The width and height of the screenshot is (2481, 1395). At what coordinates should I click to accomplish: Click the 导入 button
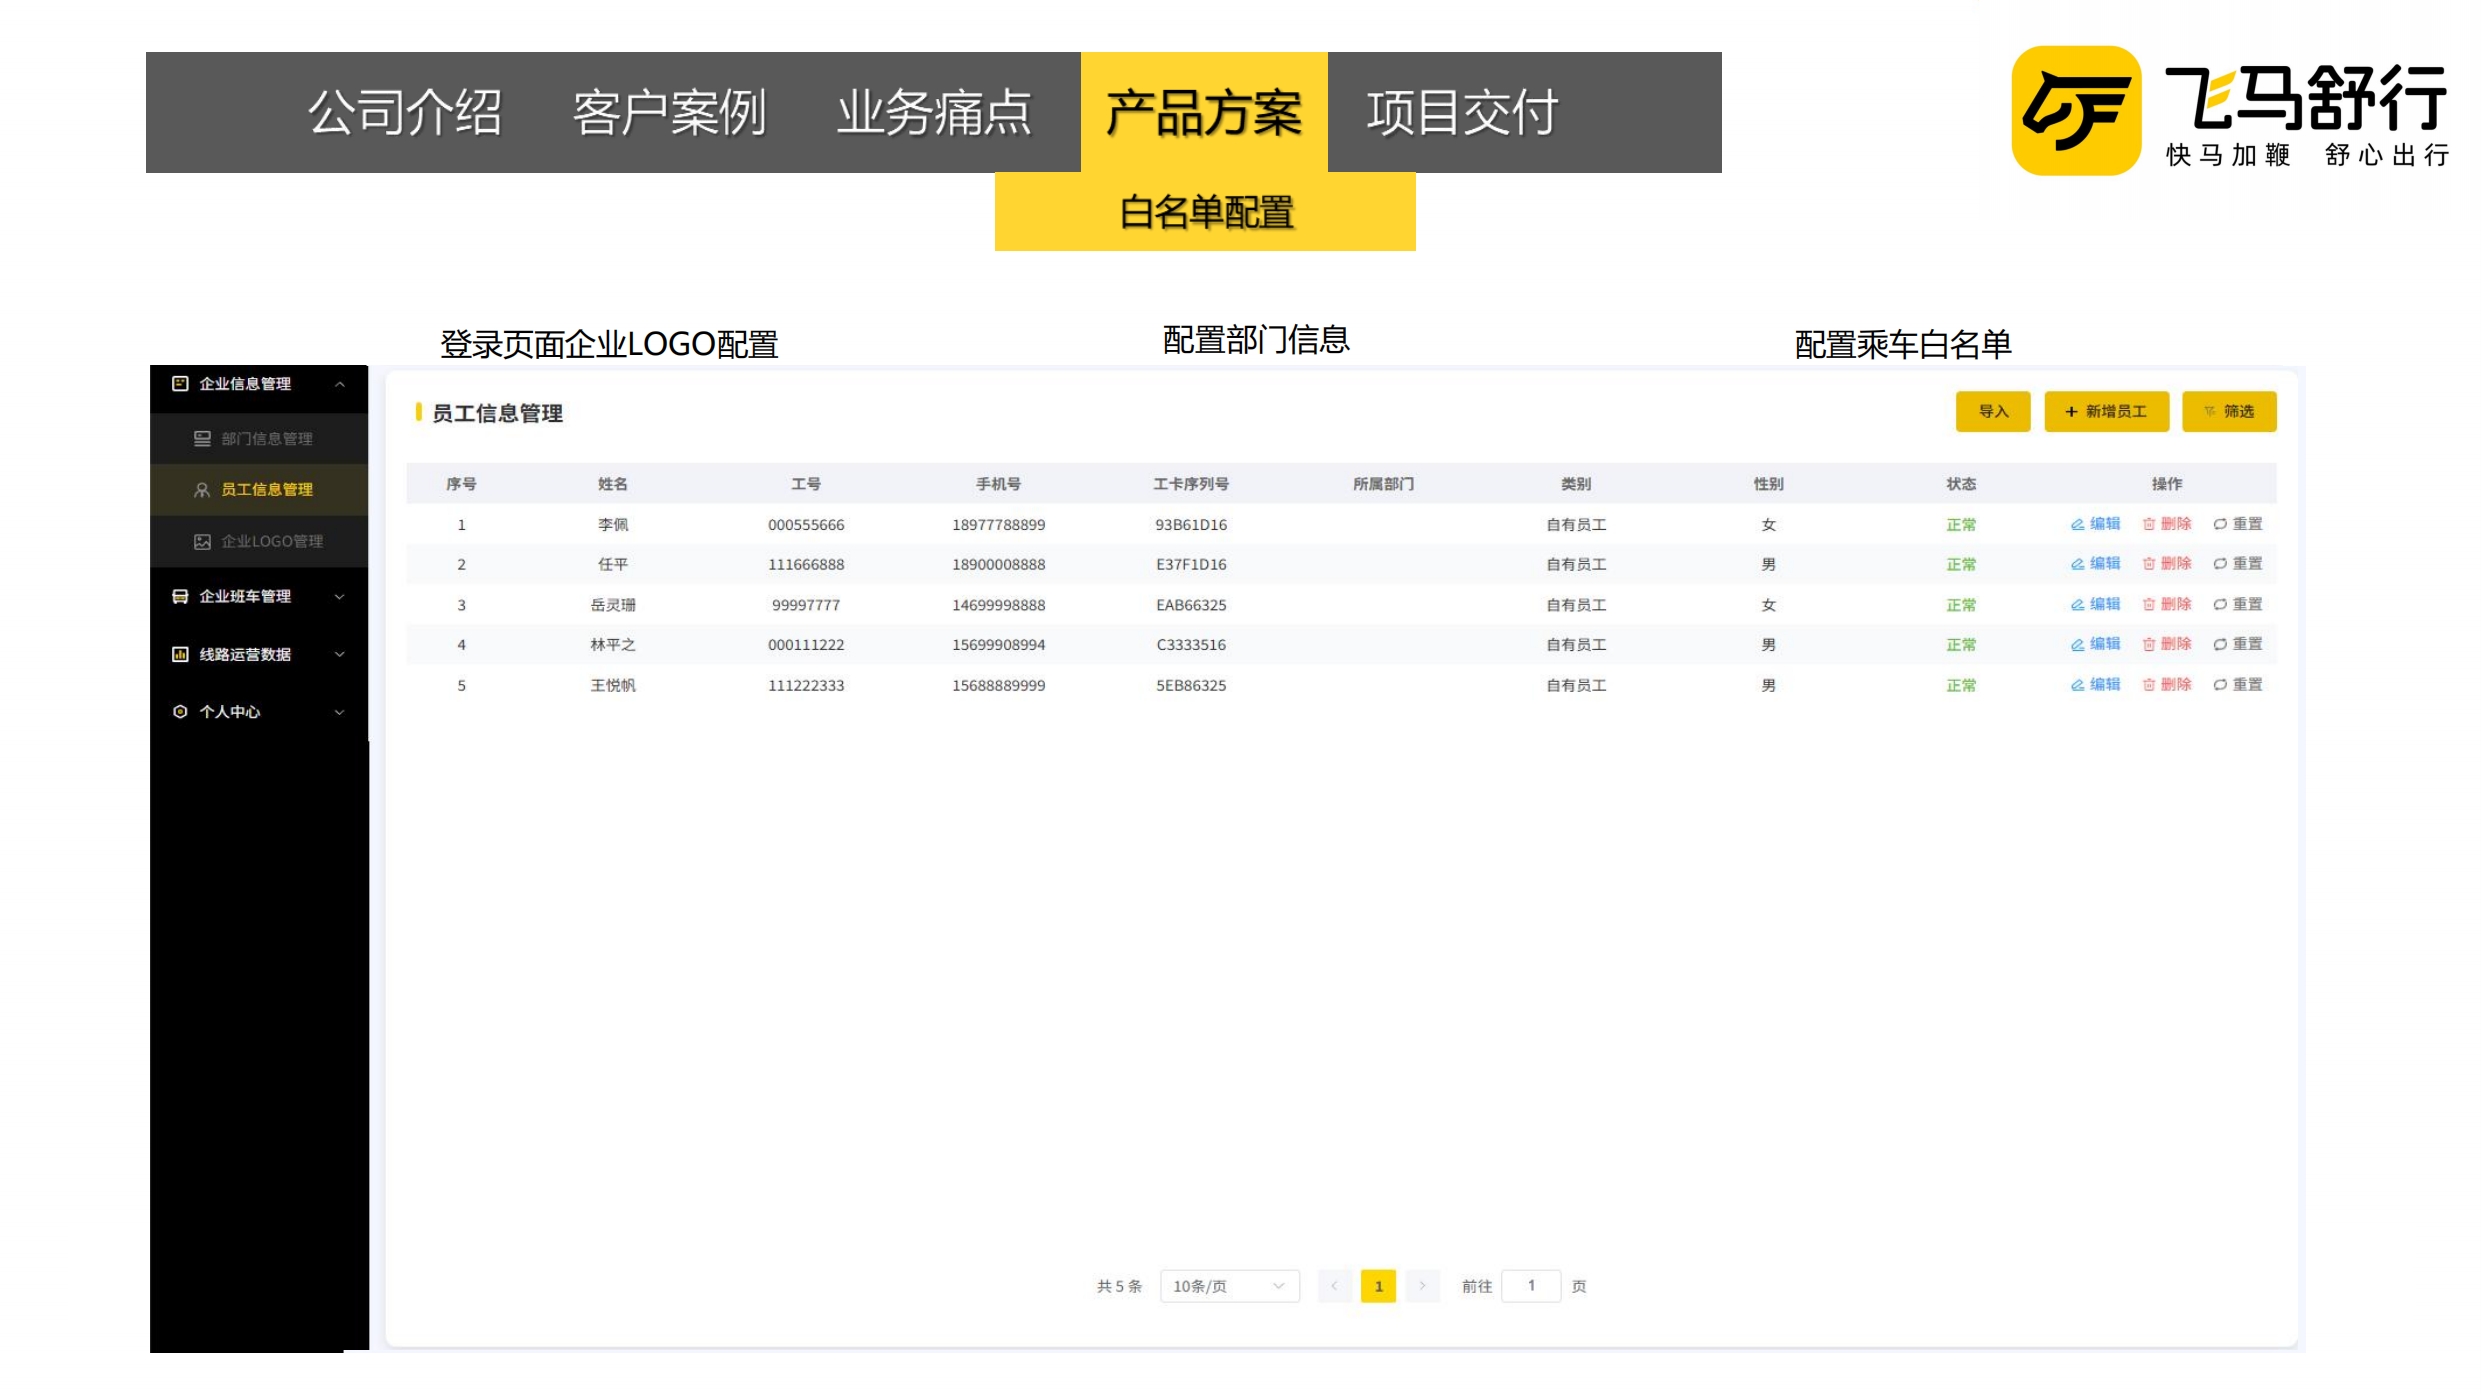(x=1993, y=412)
